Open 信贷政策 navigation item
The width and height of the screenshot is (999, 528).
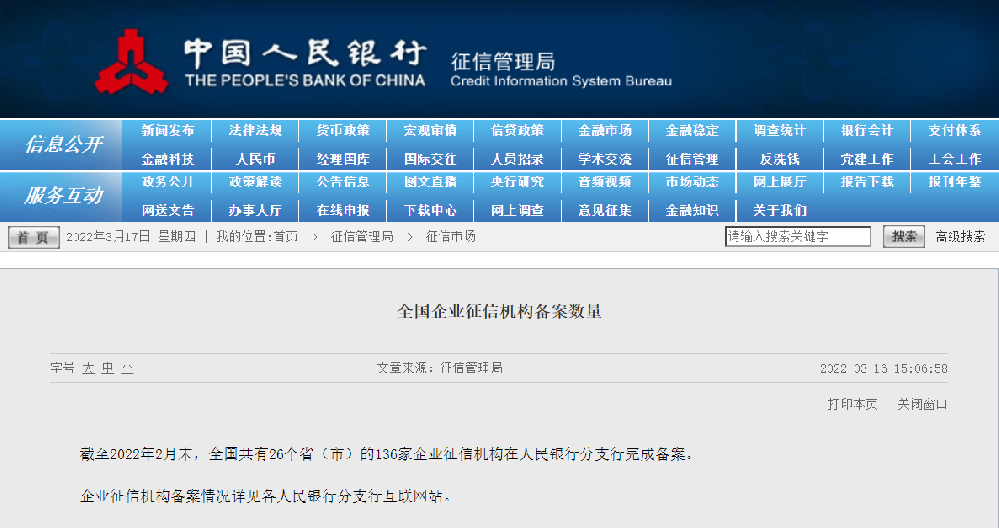(x=517, y=131)
